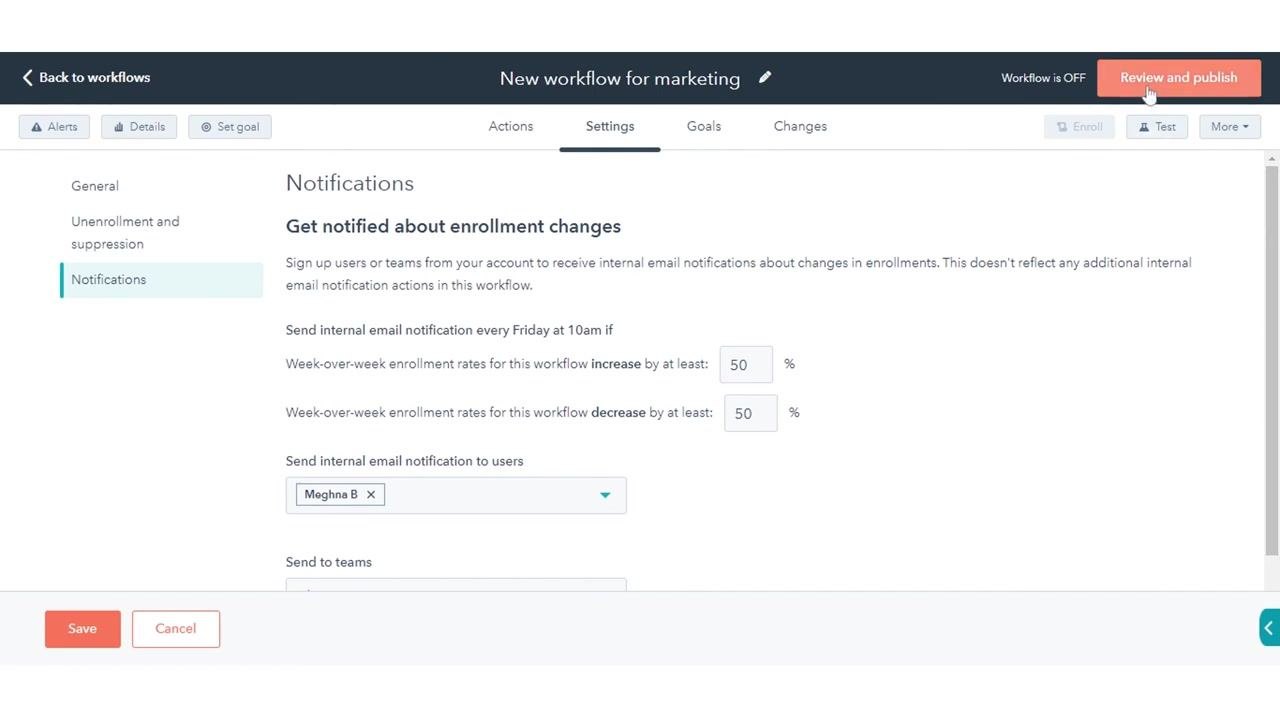Viewport: 1280px width, 720px height.
Task: Select the Settings tab
Action: pyautogui.click(x=610, y=126)
